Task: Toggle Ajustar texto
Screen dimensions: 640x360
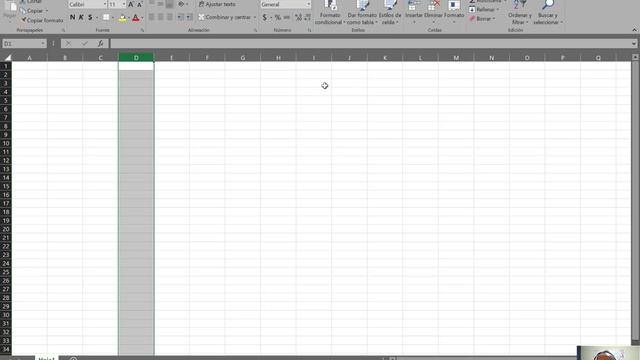Action: (x=217, y=4)
